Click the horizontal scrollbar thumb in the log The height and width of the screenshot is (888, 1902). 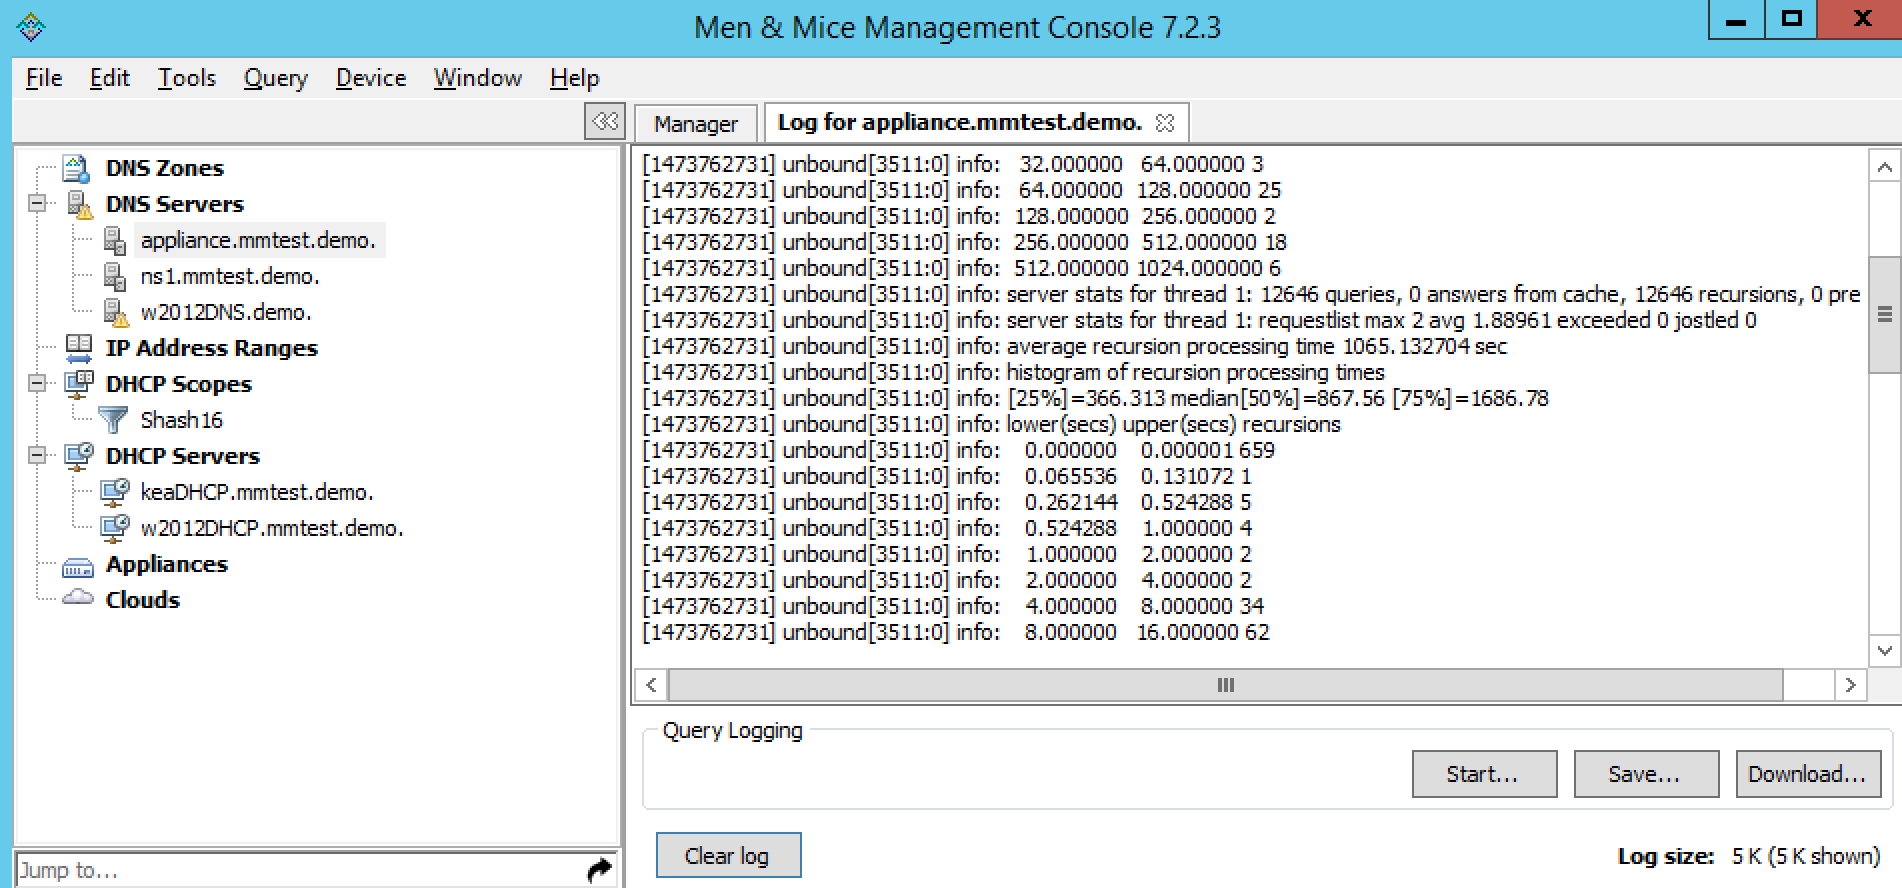click(1225, 685)
